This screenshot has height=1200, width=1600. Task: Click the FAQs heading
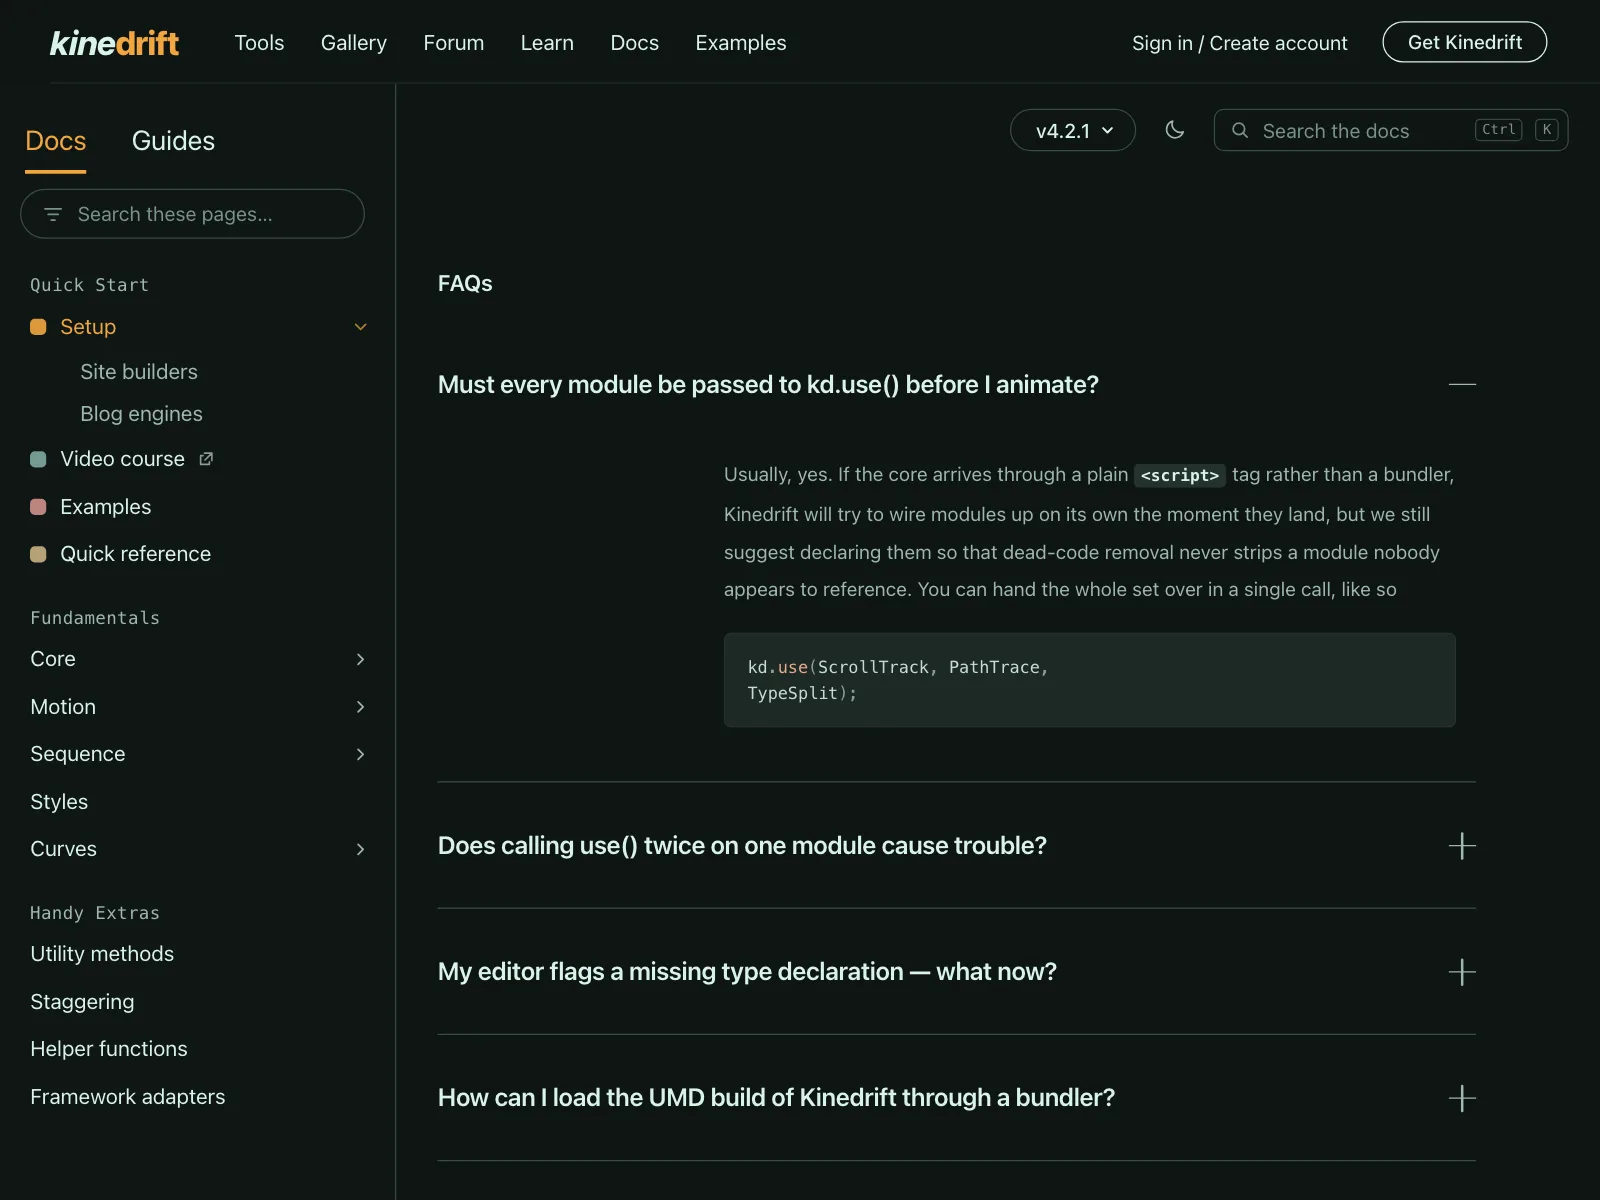[465, 284]
